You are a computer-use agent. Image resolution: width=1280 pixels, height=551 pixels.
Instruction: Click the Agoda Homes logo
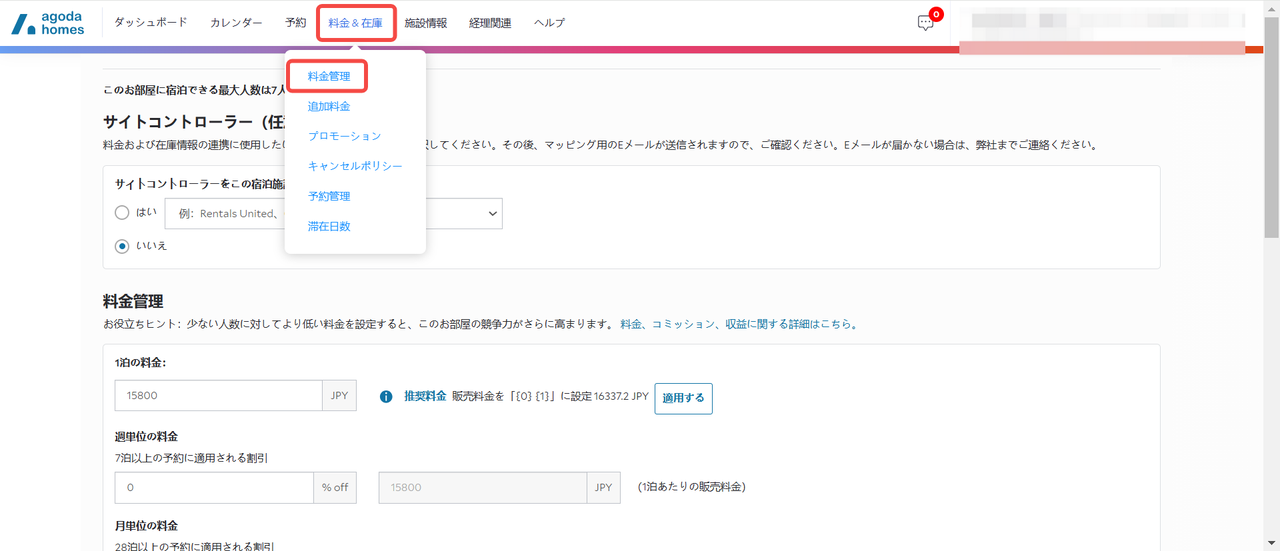[x=48, y=23]
